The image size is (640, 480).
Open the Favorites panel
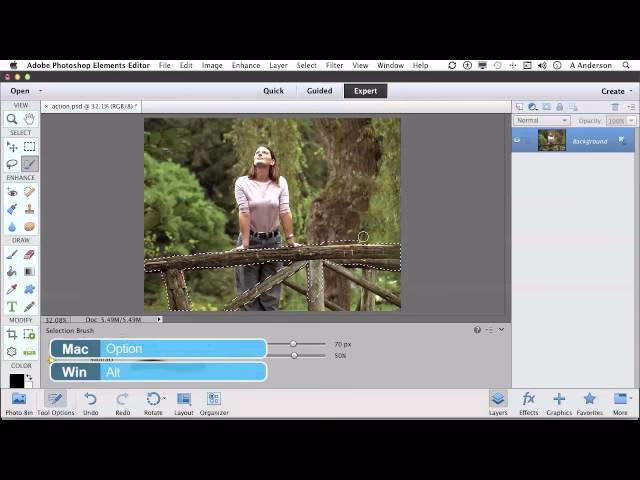(x=589, y=404)
